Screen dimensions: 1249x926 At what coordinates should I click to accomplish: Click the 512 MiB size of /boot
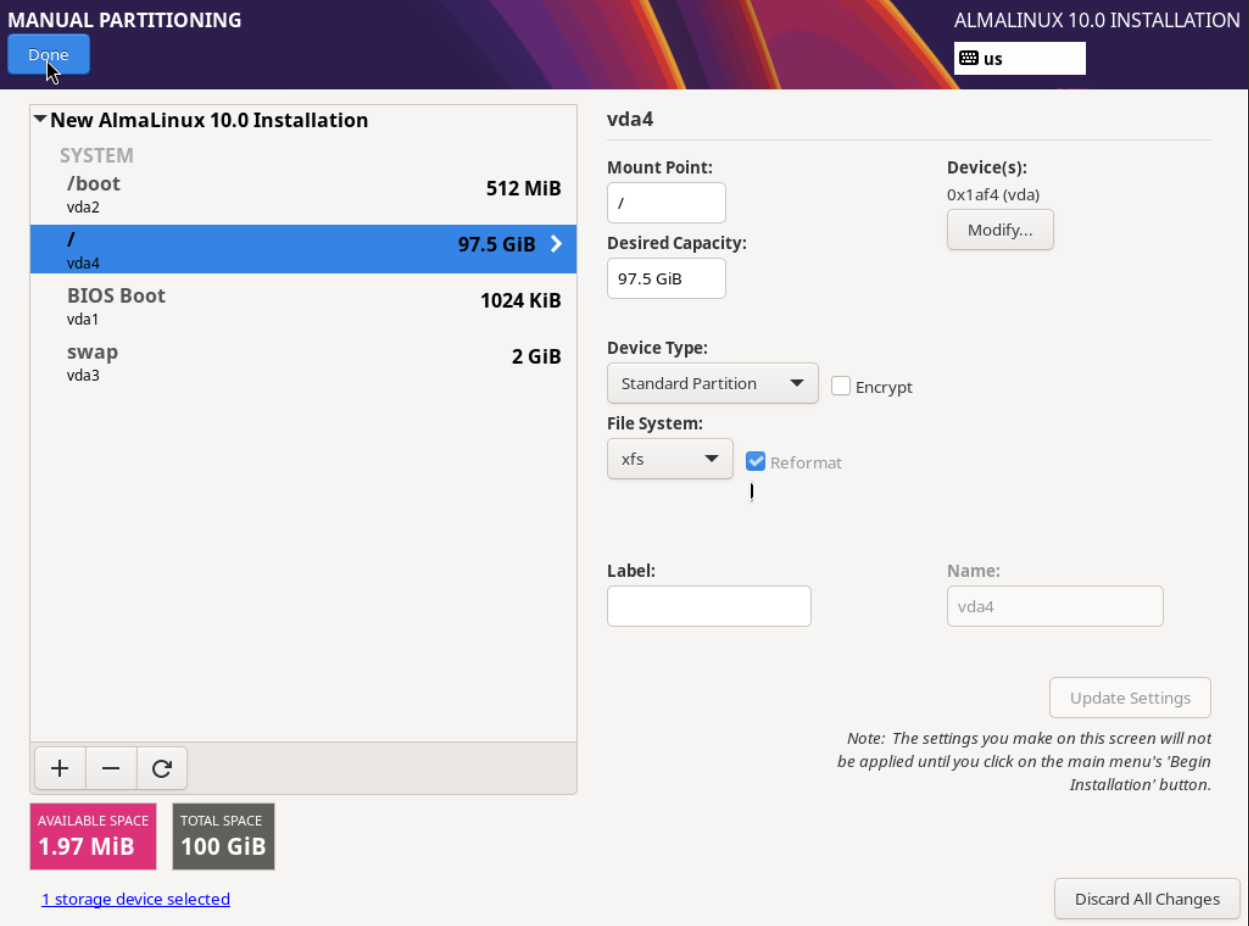(523, 188)
